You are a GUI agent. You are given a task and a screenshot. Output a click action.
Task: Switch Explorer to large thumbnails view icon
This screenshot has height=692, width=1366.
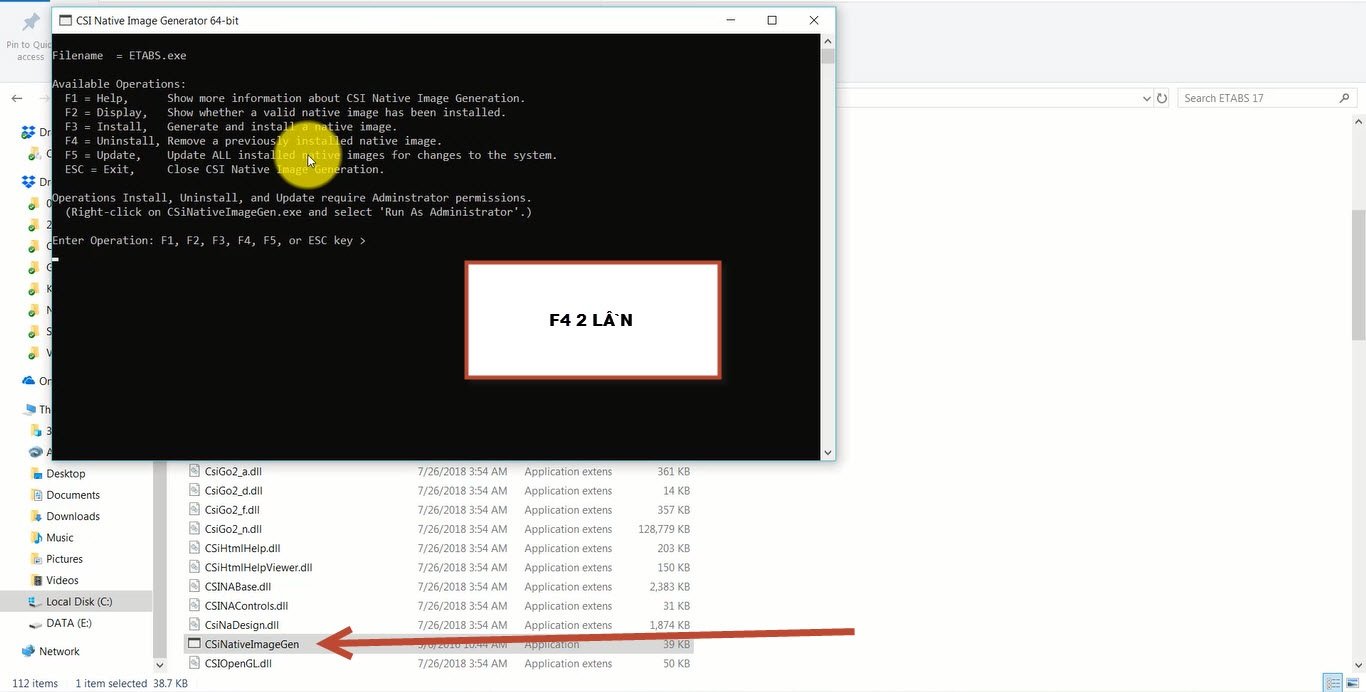click(1351, 683)
